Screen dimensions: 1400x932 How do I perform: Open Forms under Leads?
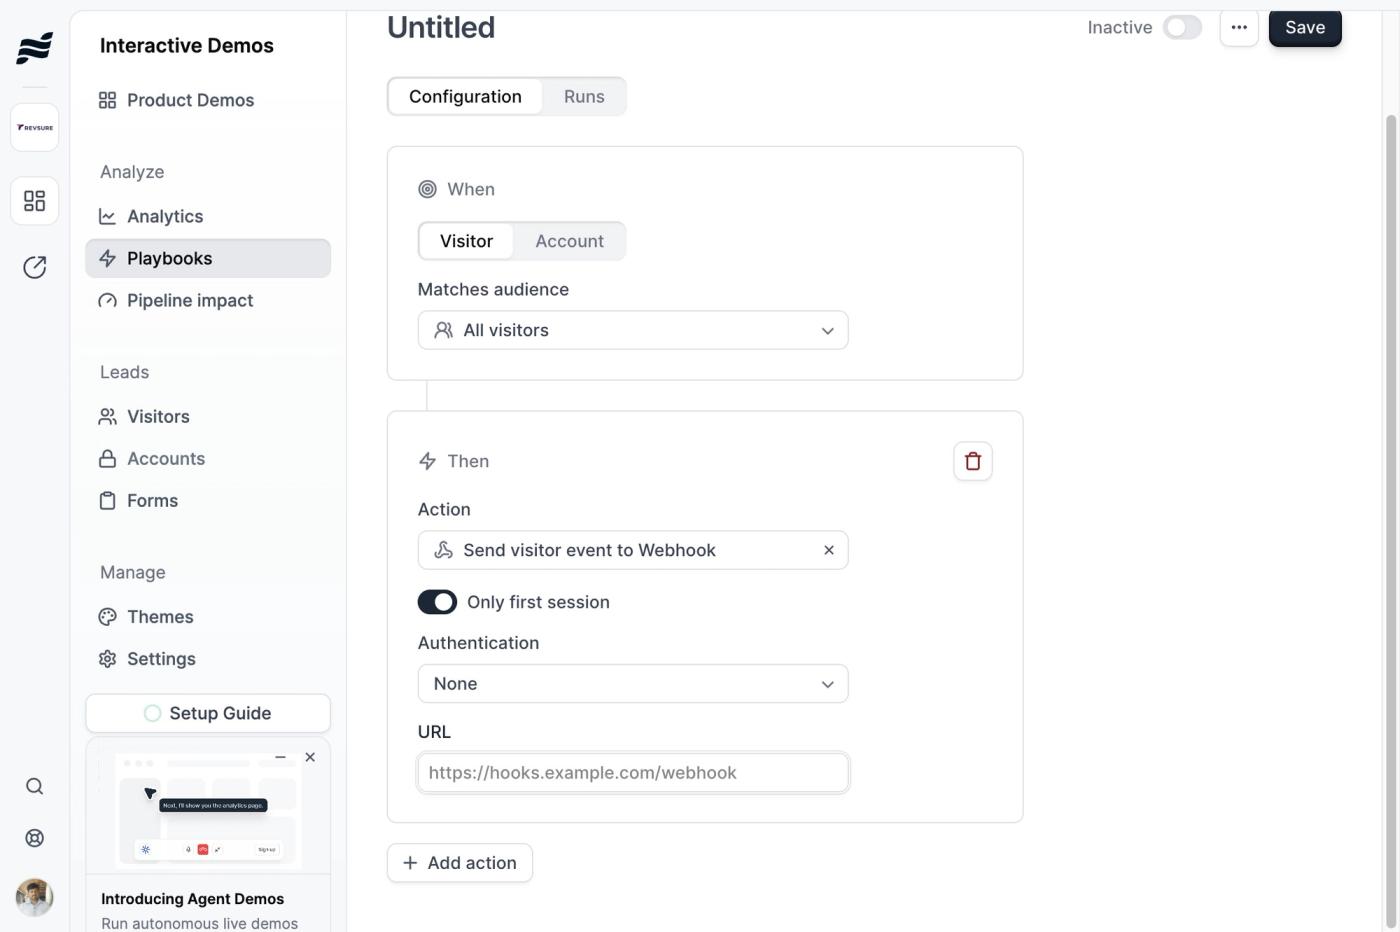point(208,500)
